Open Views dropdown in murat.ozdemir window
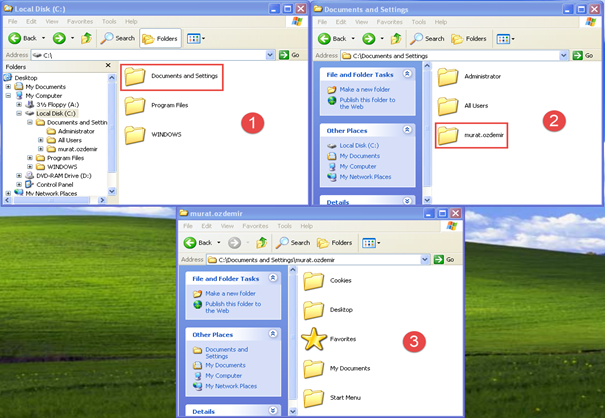The height and width of the screenshot is (418, 605). 371,243
